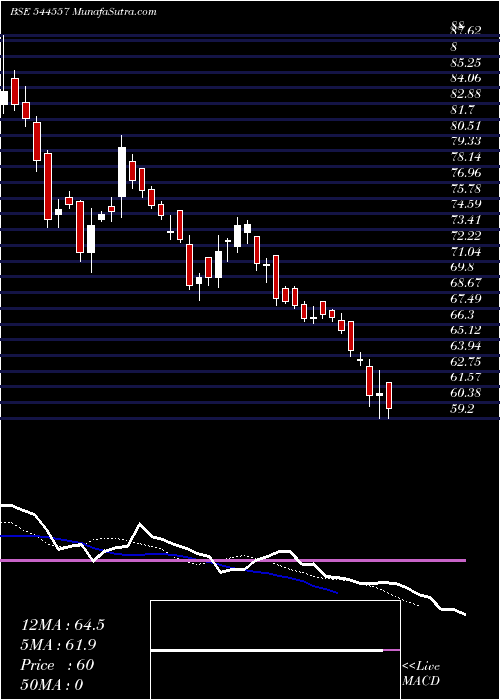Click the 'Price : 60' readout
The height and width of the screenshot is (700, 500).
click(x=57, y=665)
